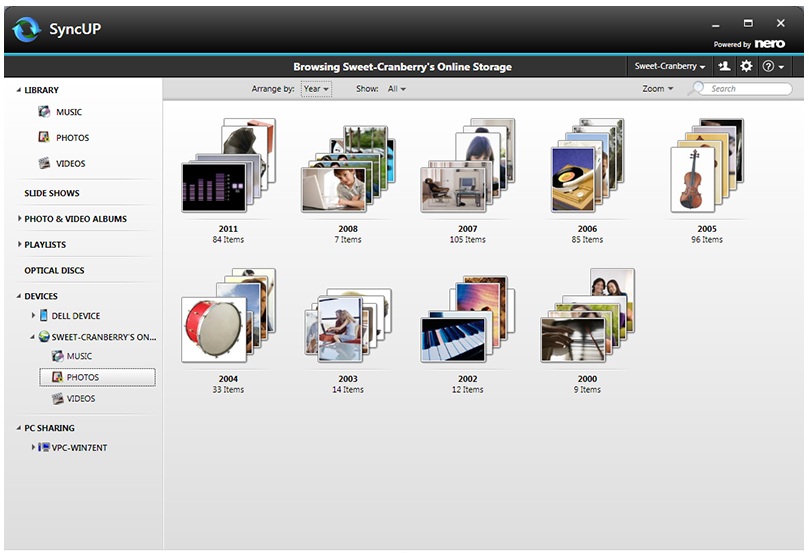Open settings gear icon
This screenshot has width=809, height=553.
746,66
